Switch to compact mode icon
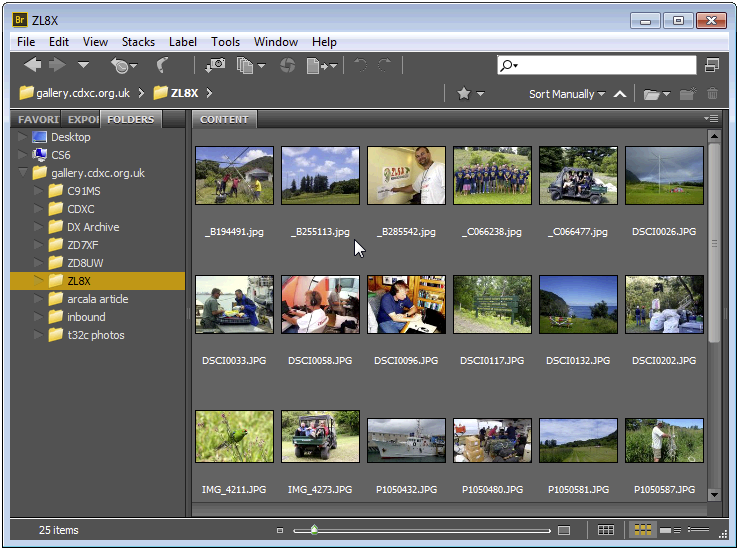The width and height of the screenshot is (740, 552). pos(712,65)
